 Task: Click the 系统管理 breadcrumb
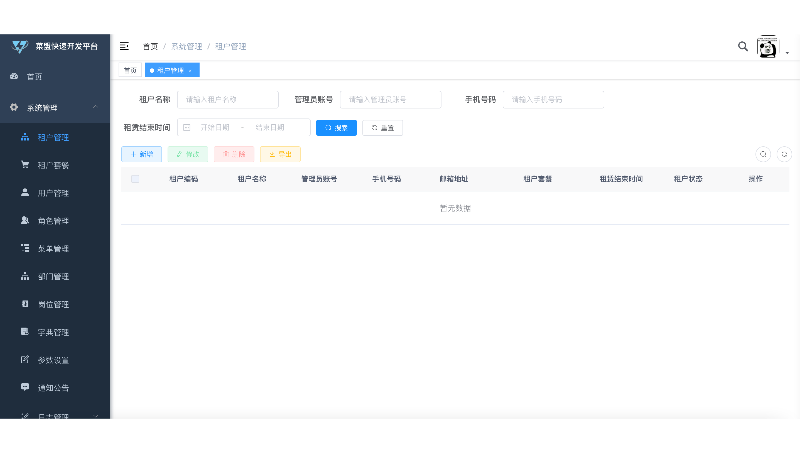187,46
